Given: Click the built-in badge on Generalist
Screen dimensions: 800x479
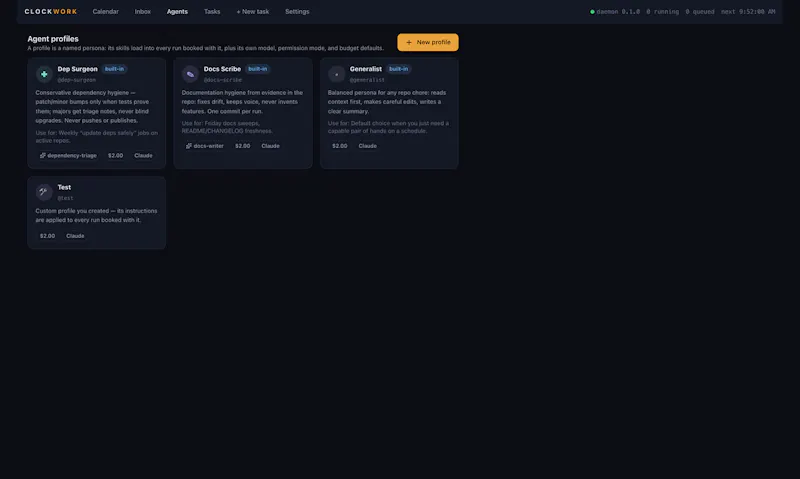Looking at the screenshot, I should pos(398,69).
